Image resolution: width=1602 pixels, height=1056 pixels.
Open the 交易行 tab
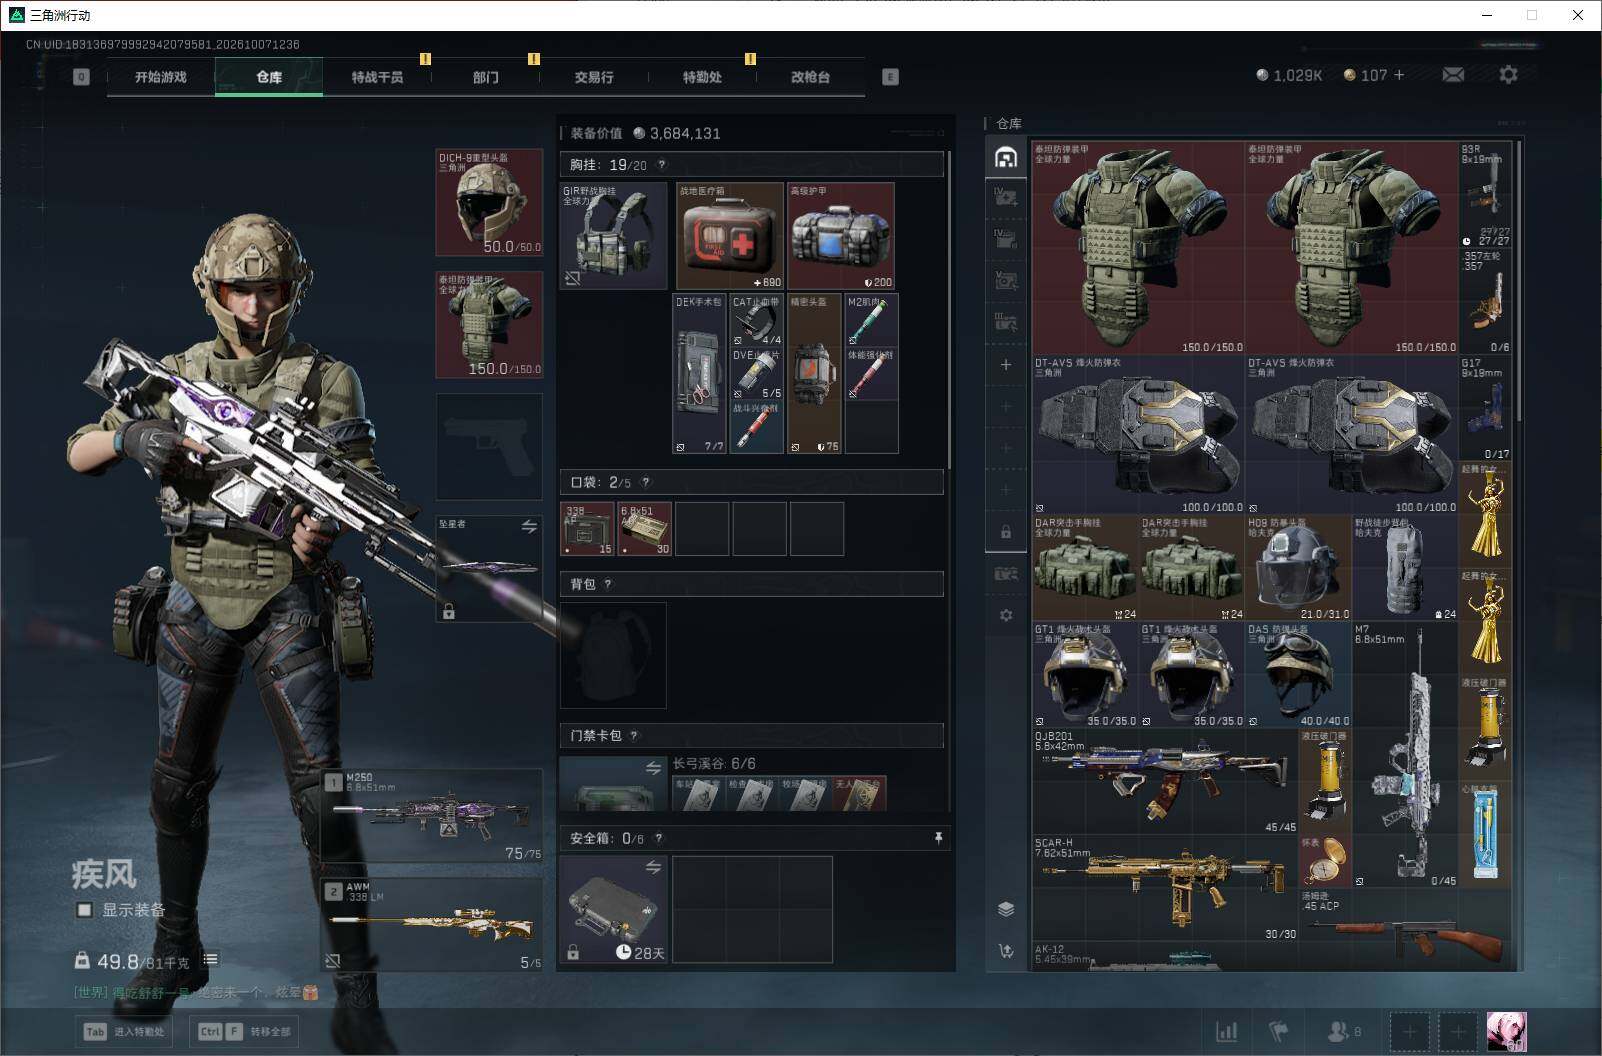point(594,77)
